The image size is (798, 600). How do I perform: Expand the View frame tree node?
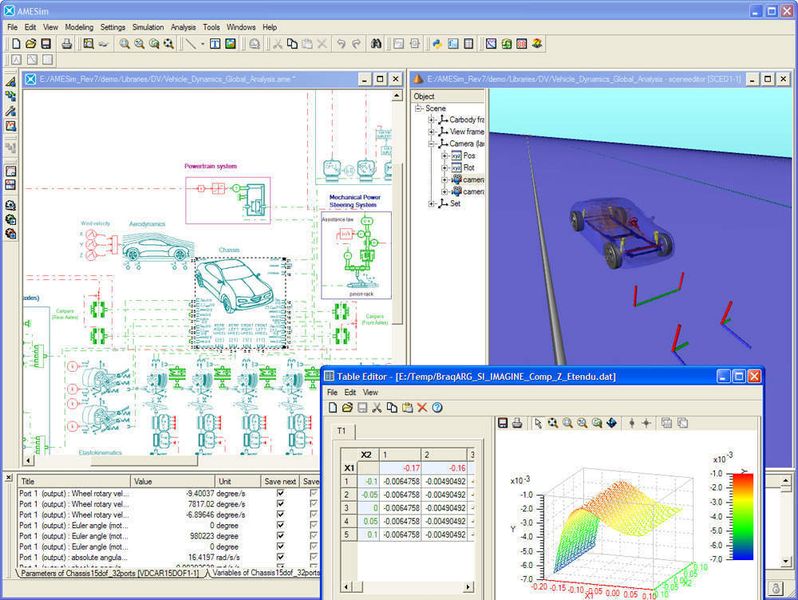[x=432, y=132]
